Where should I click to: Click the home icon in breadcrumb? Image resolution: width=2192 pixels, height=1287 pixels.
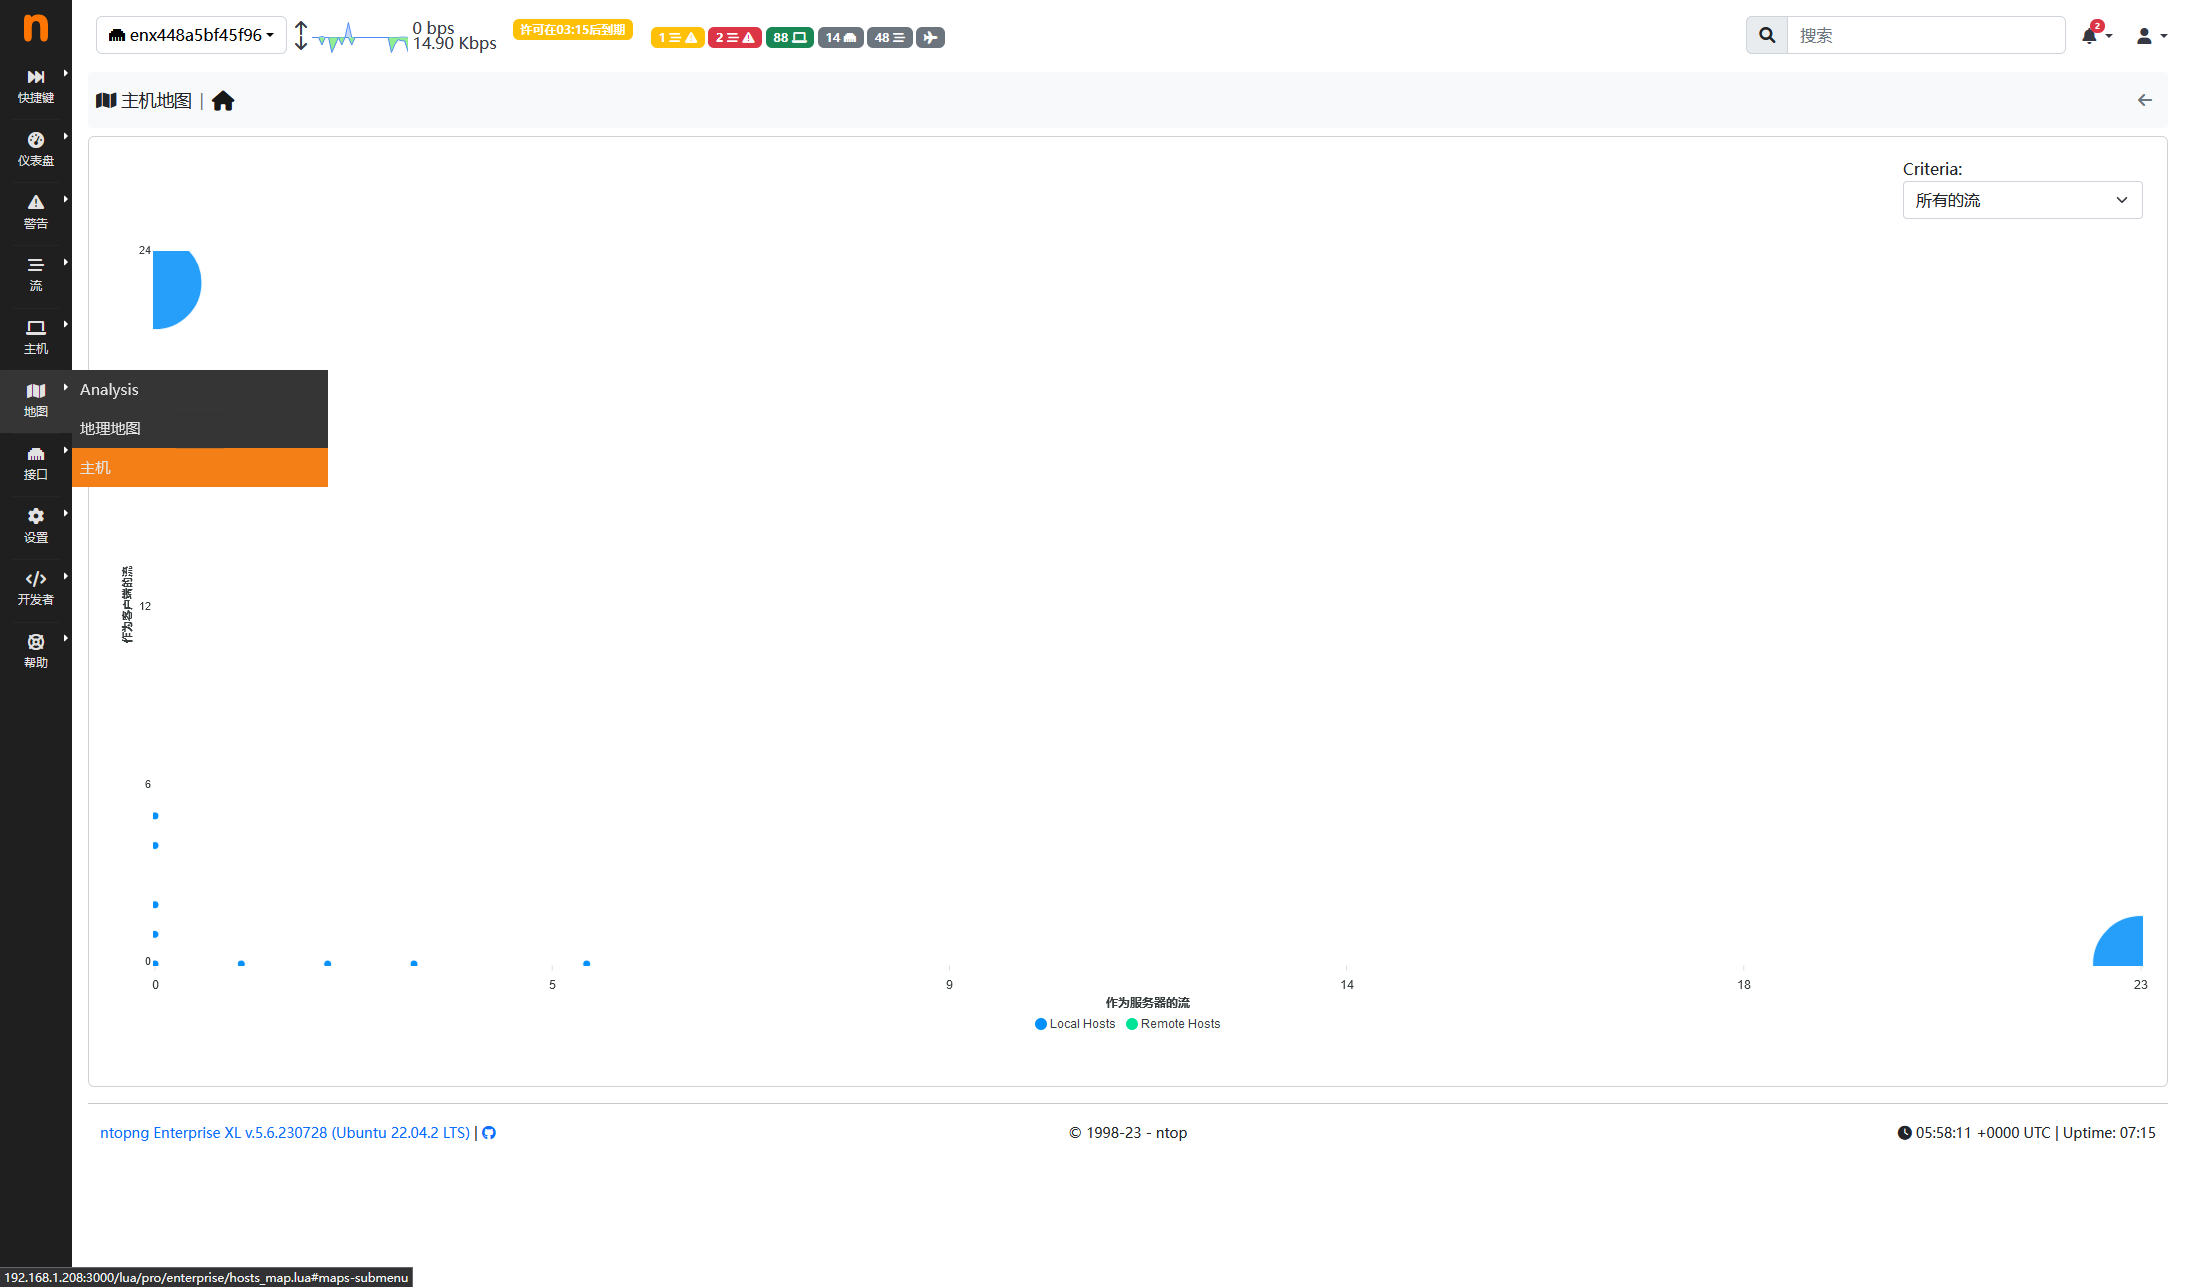pyautogui.click(x=223, y=101)
